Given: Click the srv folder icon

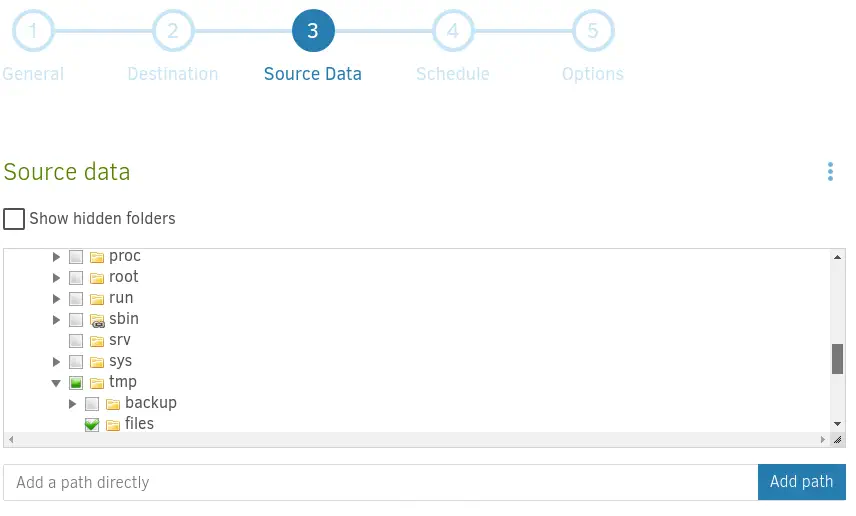Looking at the screenshot, I should (97, 341).
